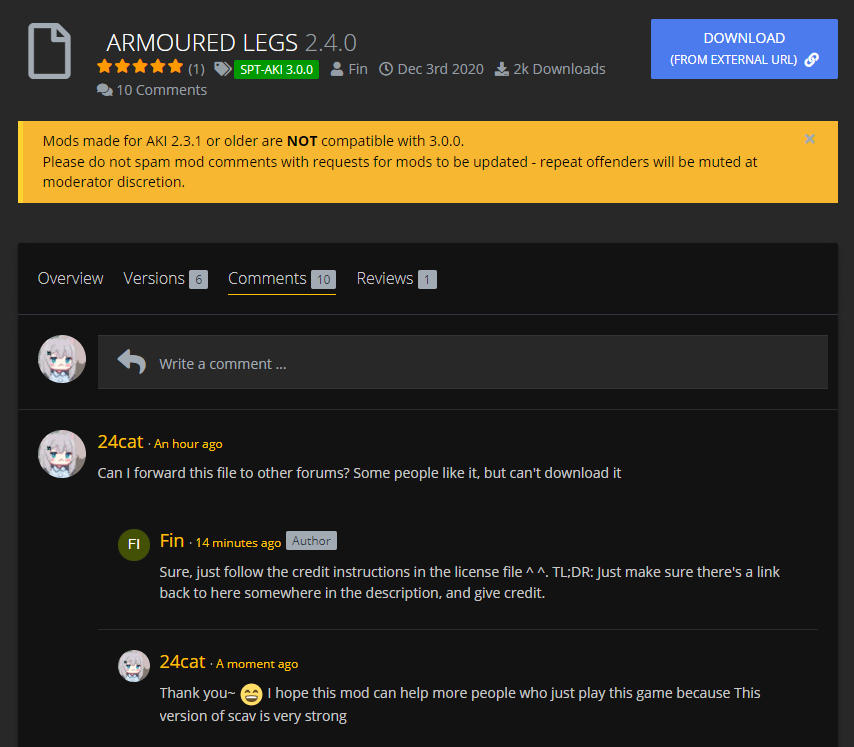Open author Fin's profile in header
Viewport: 854px width, 747px height.
358,69
